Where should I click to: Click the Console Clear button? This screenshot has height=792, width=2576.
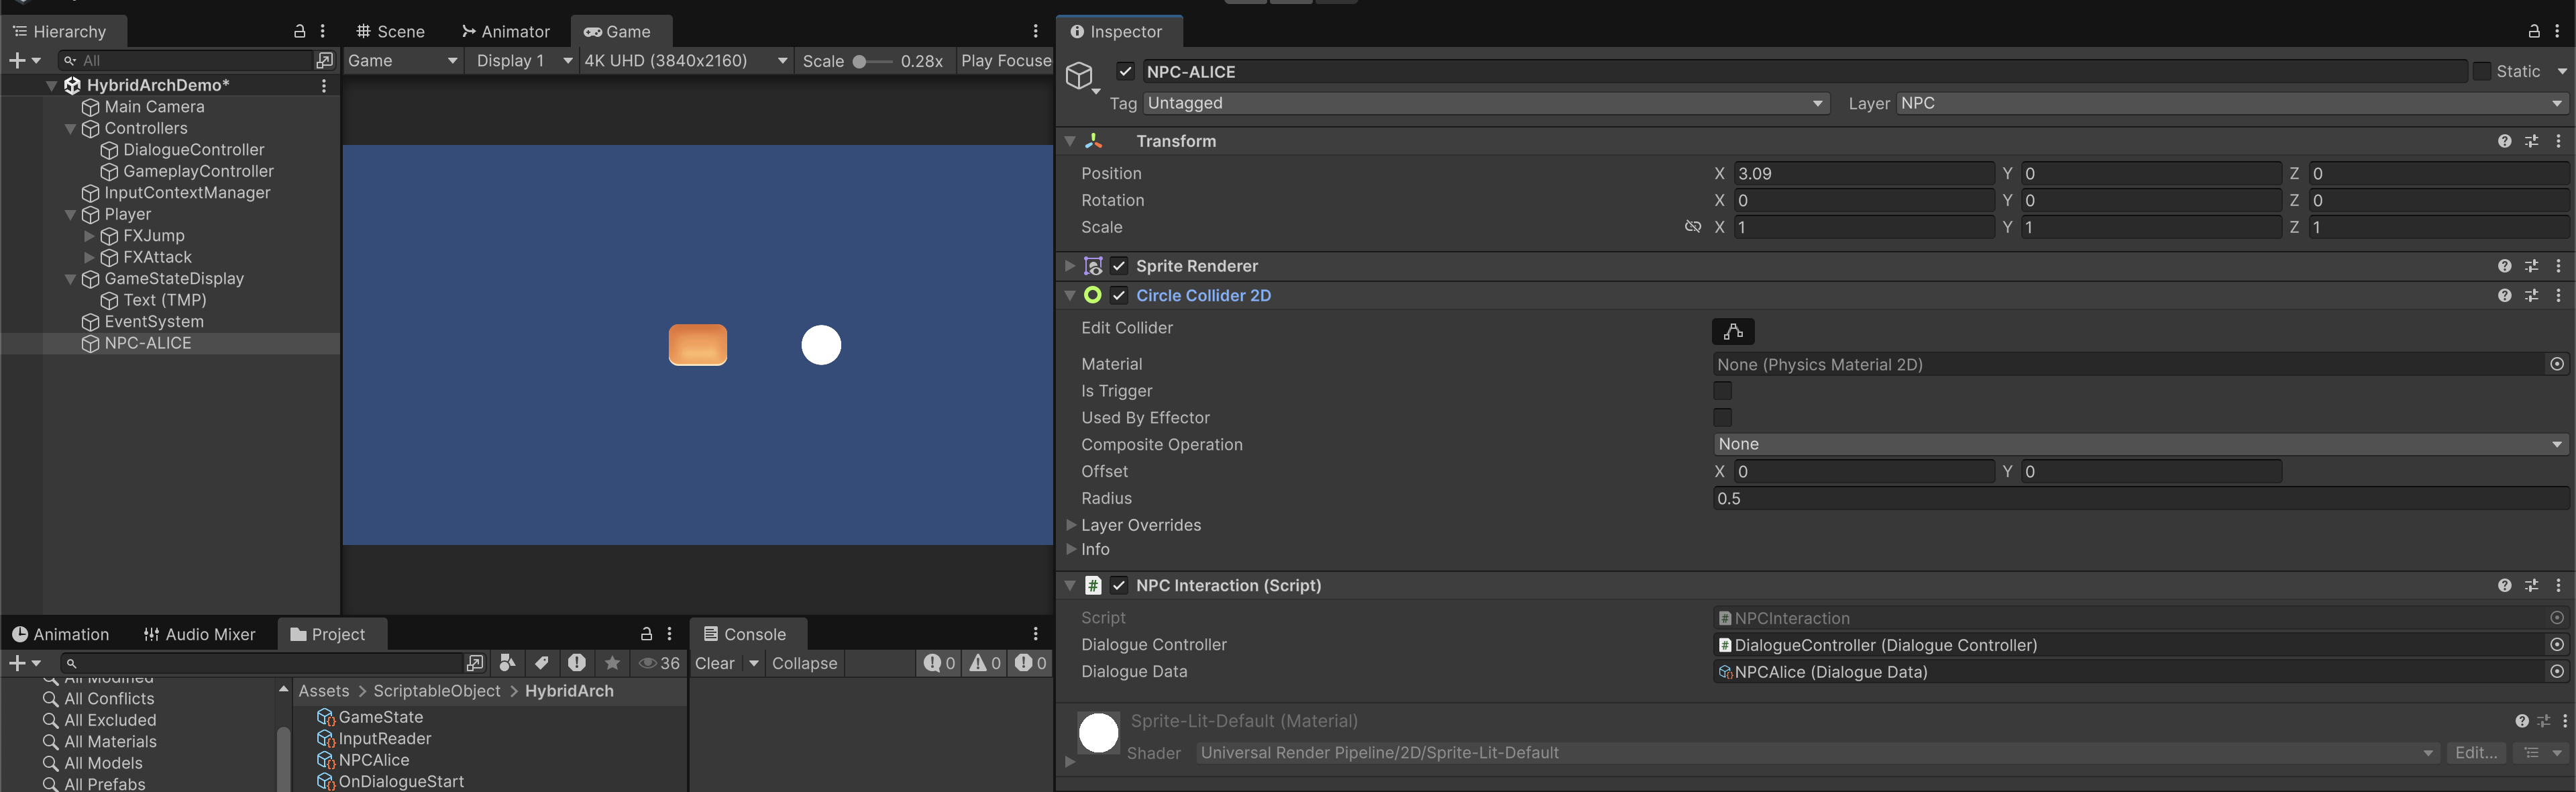coord(714,663)
